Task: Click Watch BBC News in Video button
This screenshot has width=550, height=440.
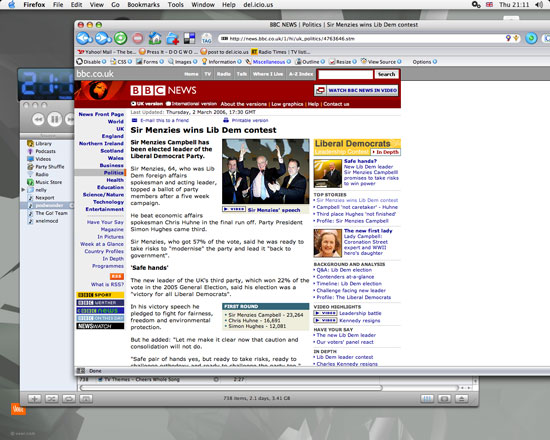Action: [356, 91]
